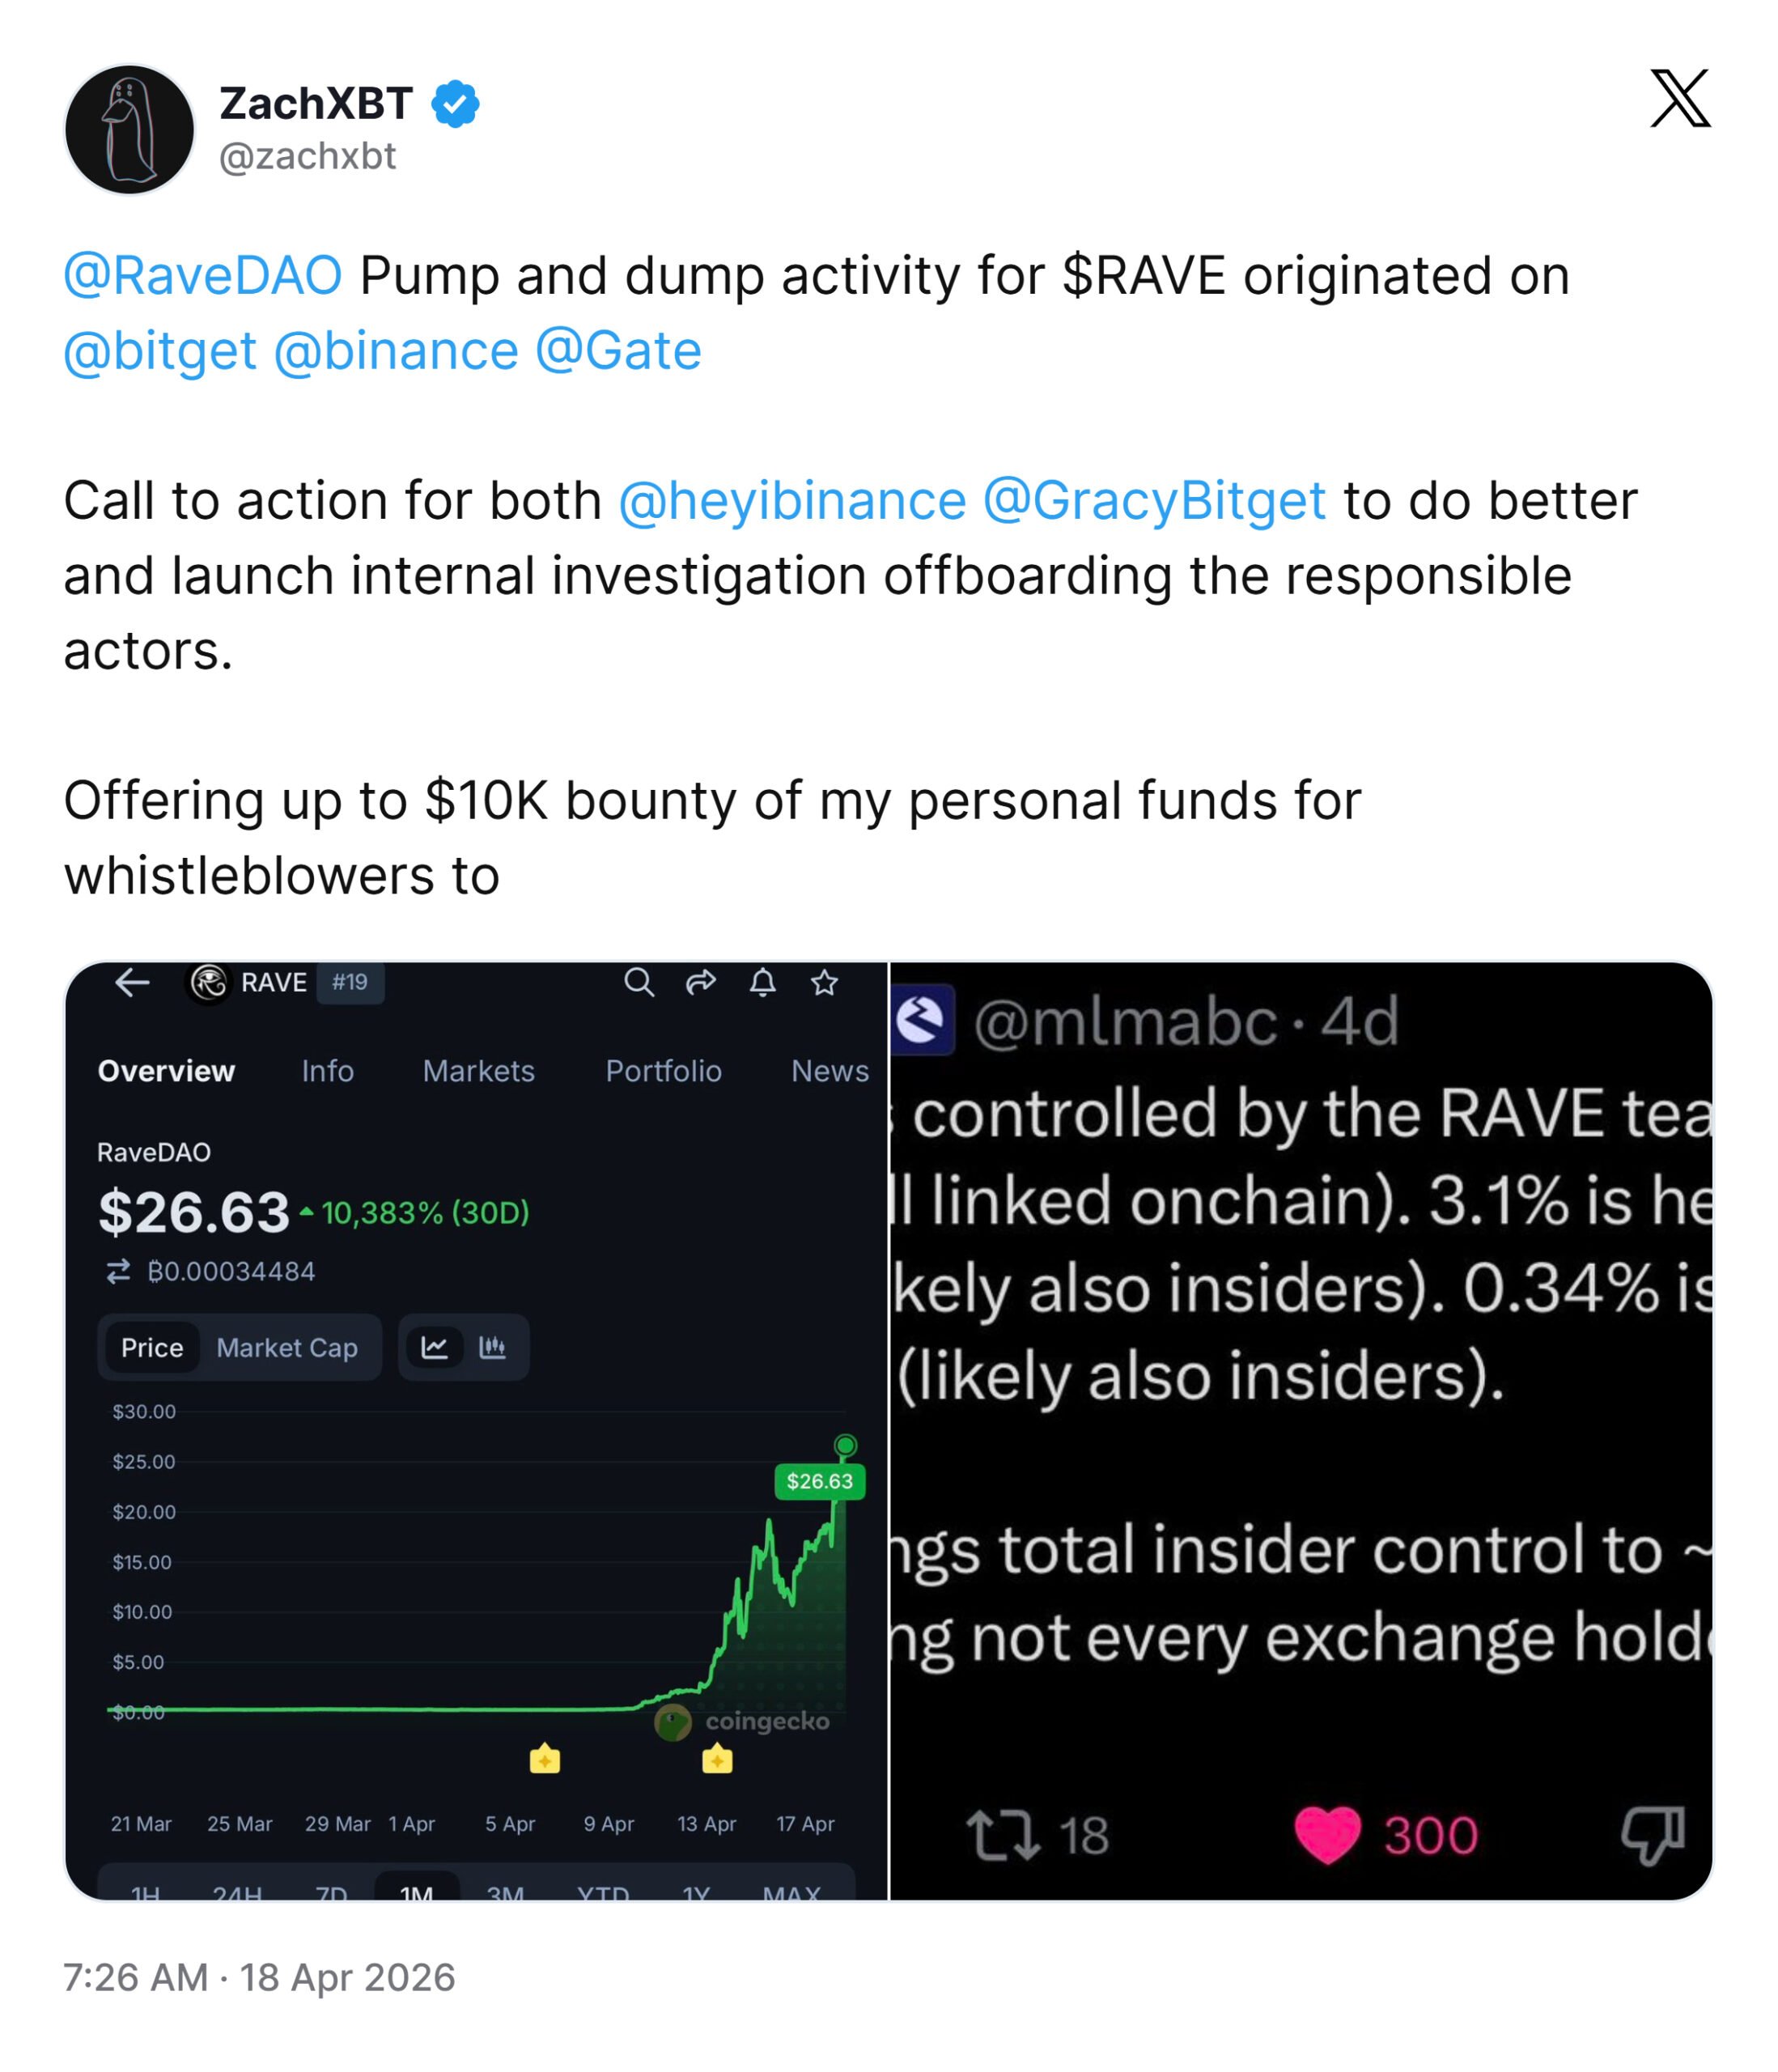Click the yellow event marker near 13 Apr

coord(717,1758)
